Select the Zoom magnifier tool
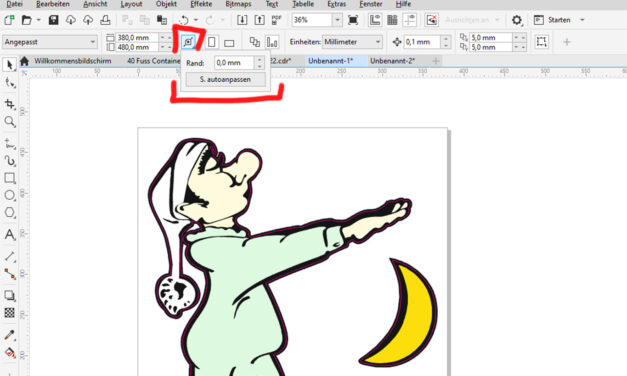 click(10, 122)
